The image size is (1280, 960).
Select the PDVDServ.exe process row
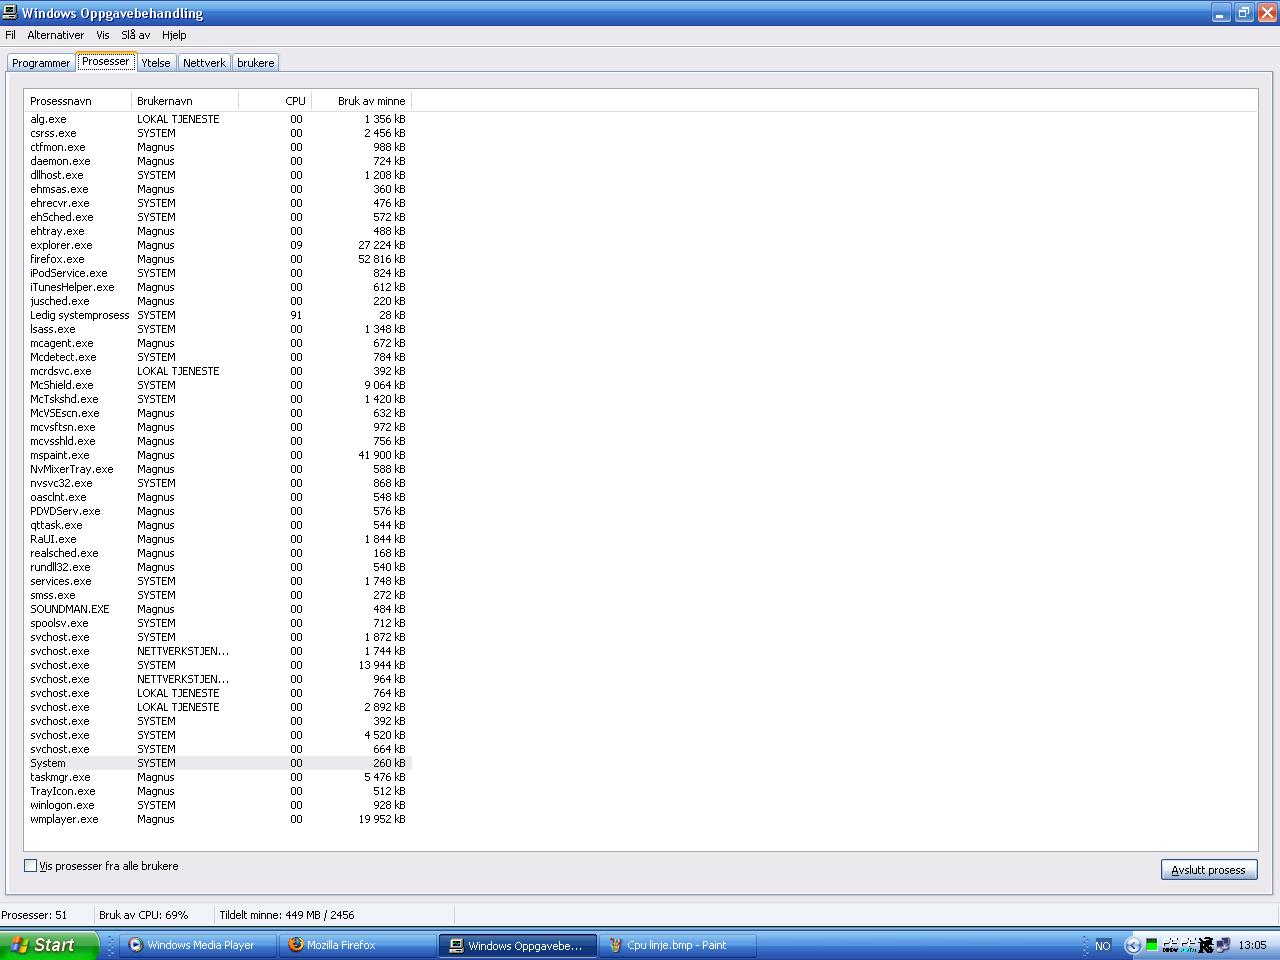pyautogui.click(x=218, y=511)
